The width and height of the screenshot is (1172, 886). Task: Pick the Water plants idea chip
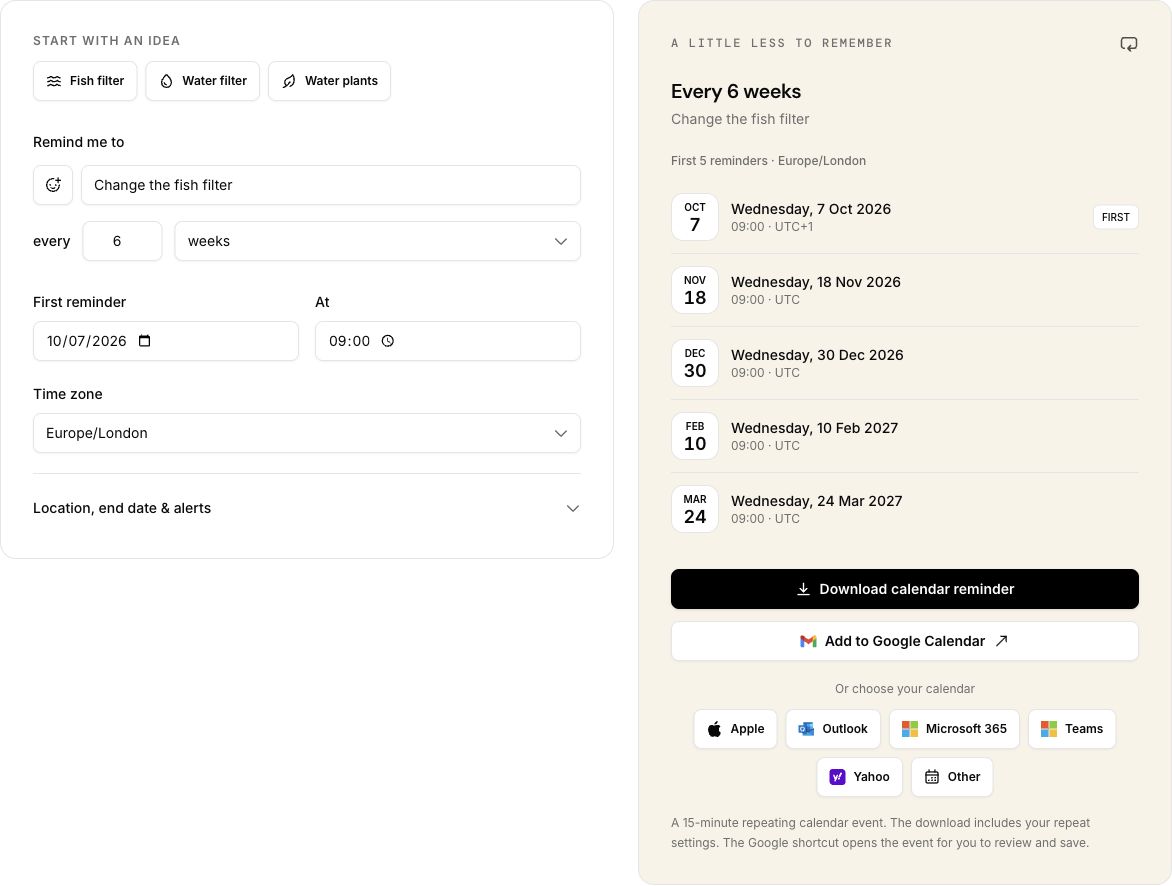click(x=330, y=81)
